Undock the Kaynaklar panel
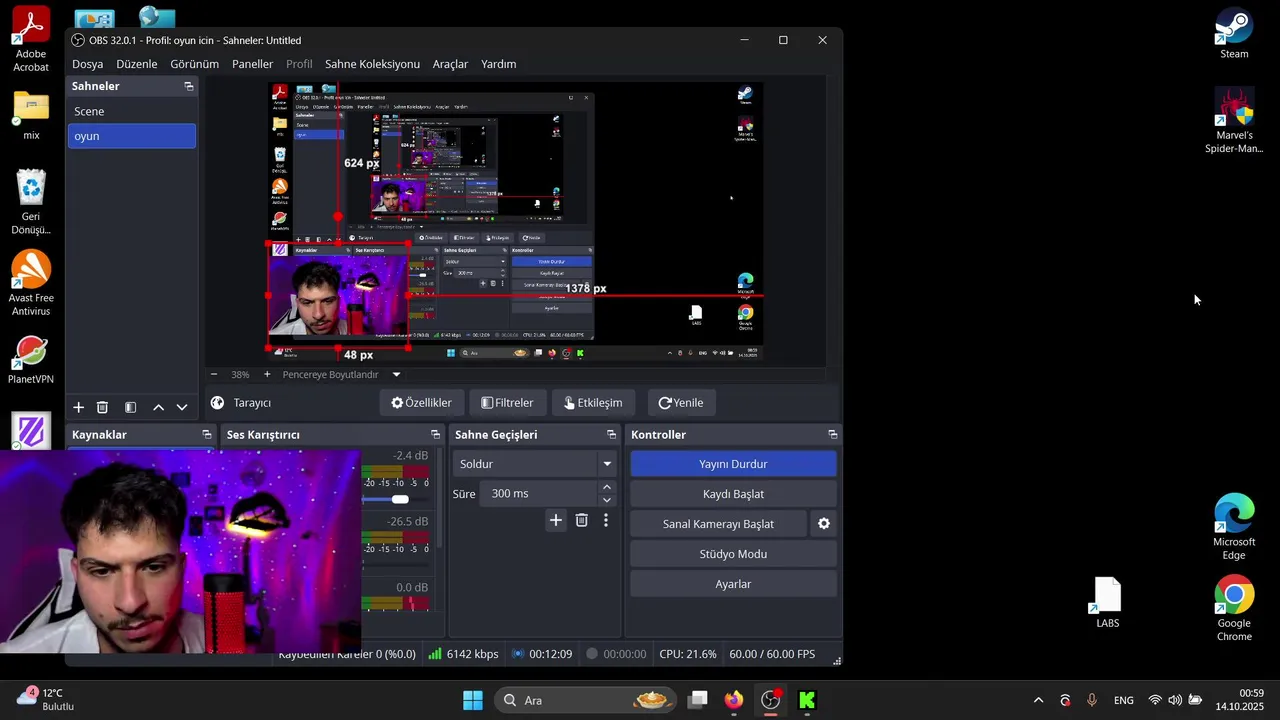The image size is (1280, 720). [207, 435]
